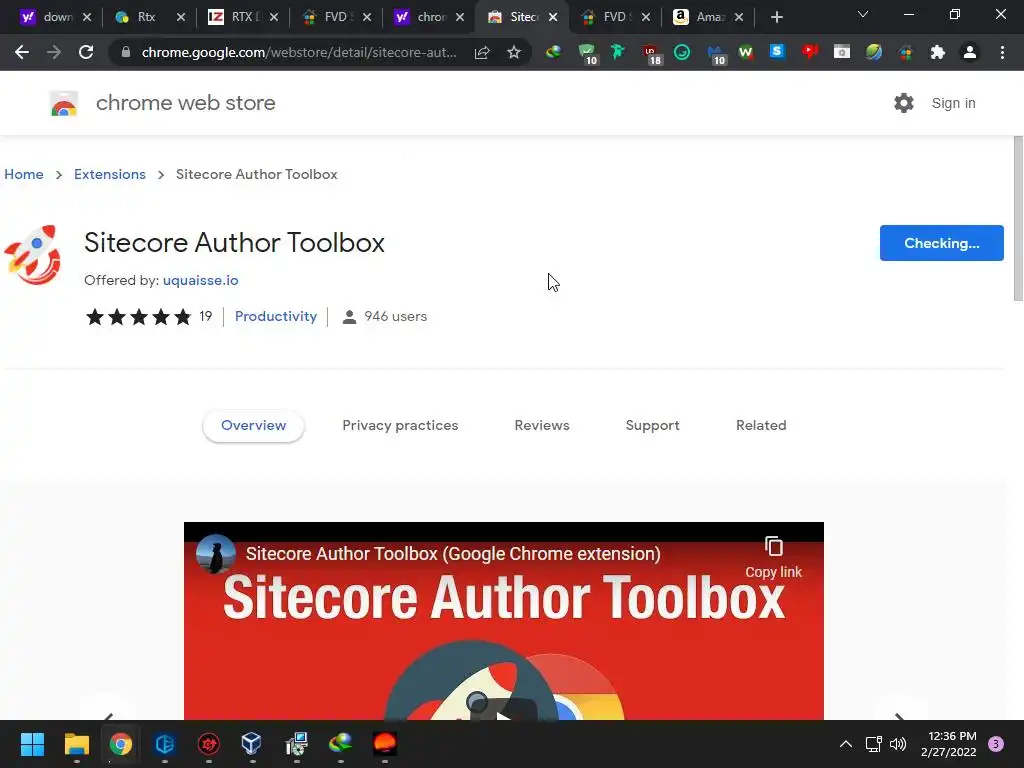Open the red gear app in taskbar

pyautogui.click(x=208, y=744)
